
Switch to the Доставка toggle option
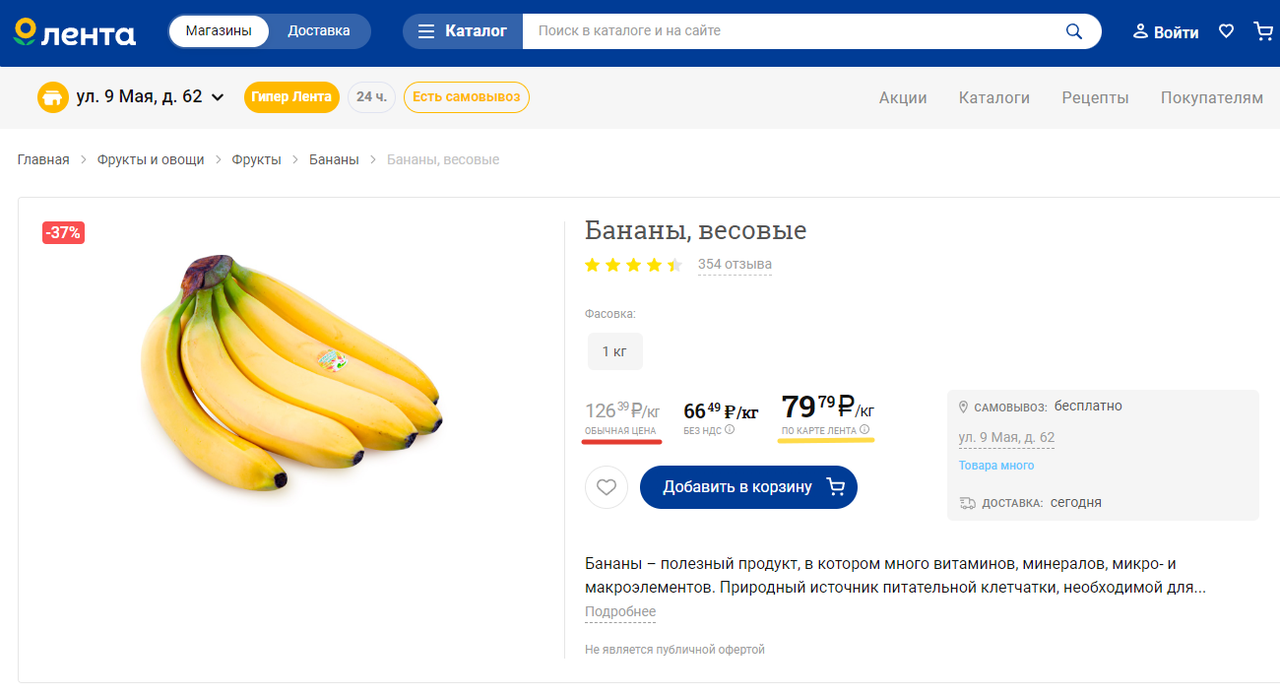pos(319,31)
